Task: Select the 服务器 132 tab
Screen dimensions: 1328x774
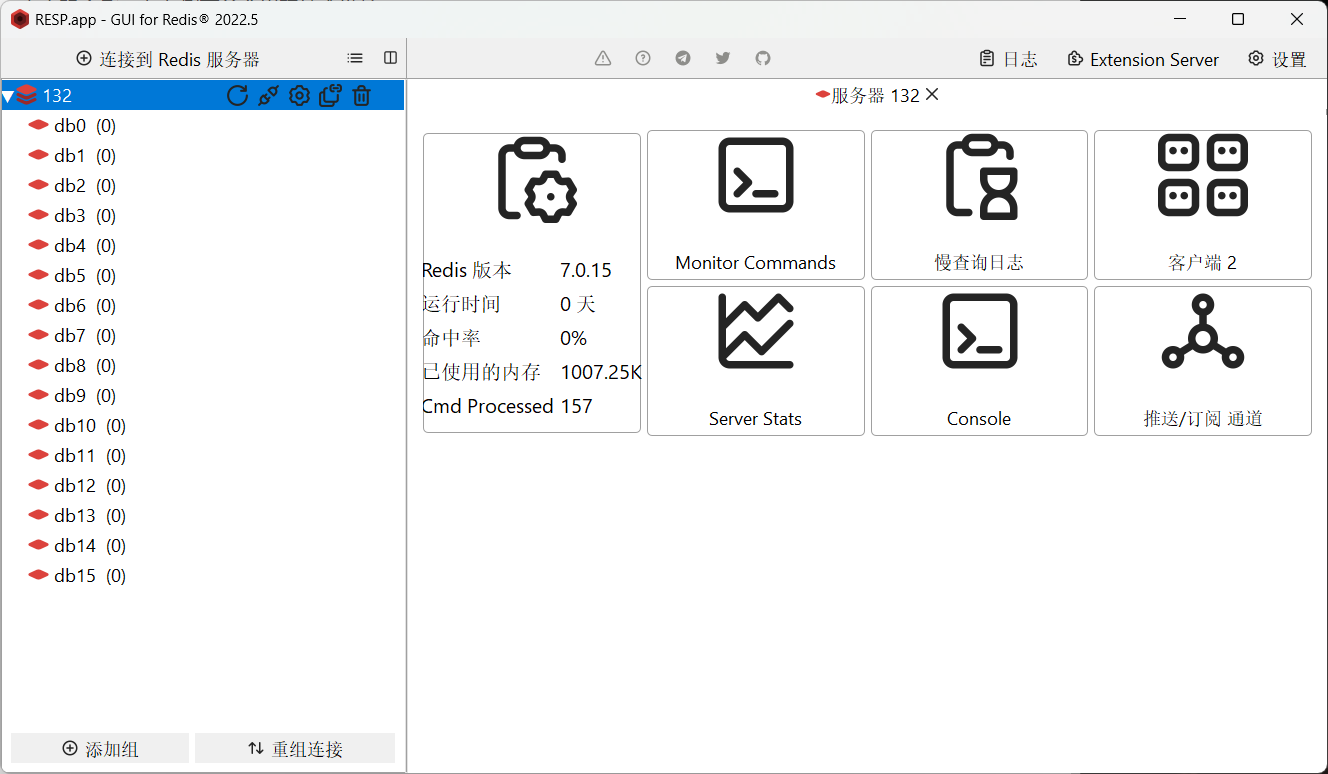Action: point(867,95)
